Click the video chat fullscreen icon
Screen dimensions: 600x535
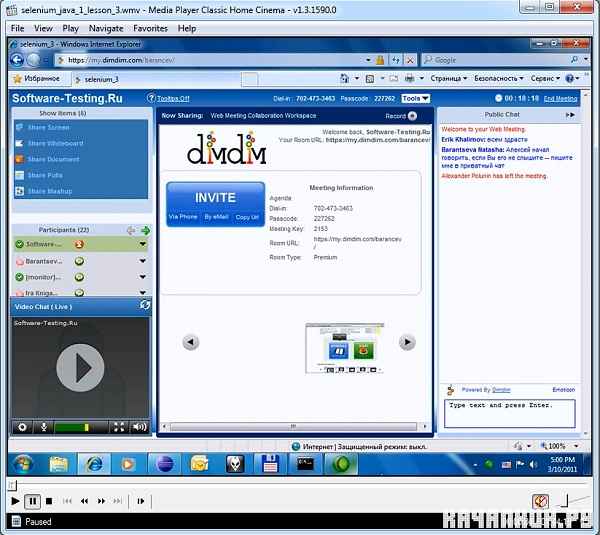pyautogui.click(x=119, y=427)
